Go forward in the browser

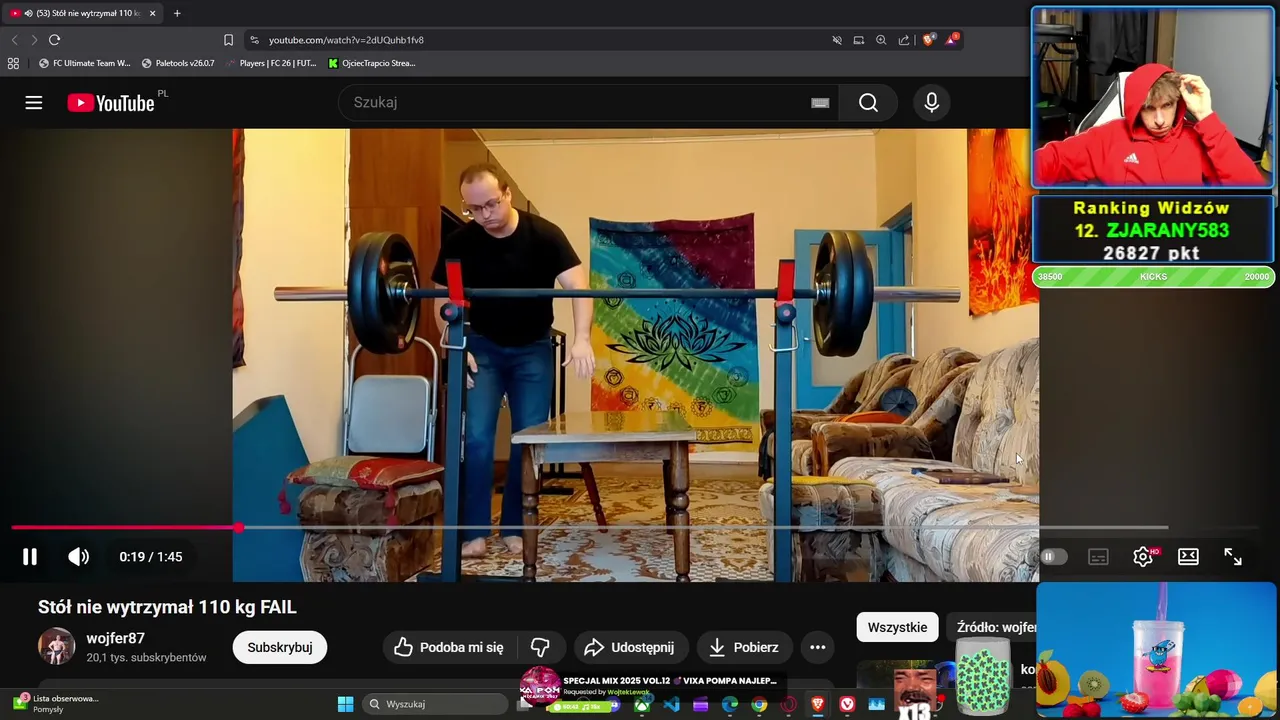33,40
